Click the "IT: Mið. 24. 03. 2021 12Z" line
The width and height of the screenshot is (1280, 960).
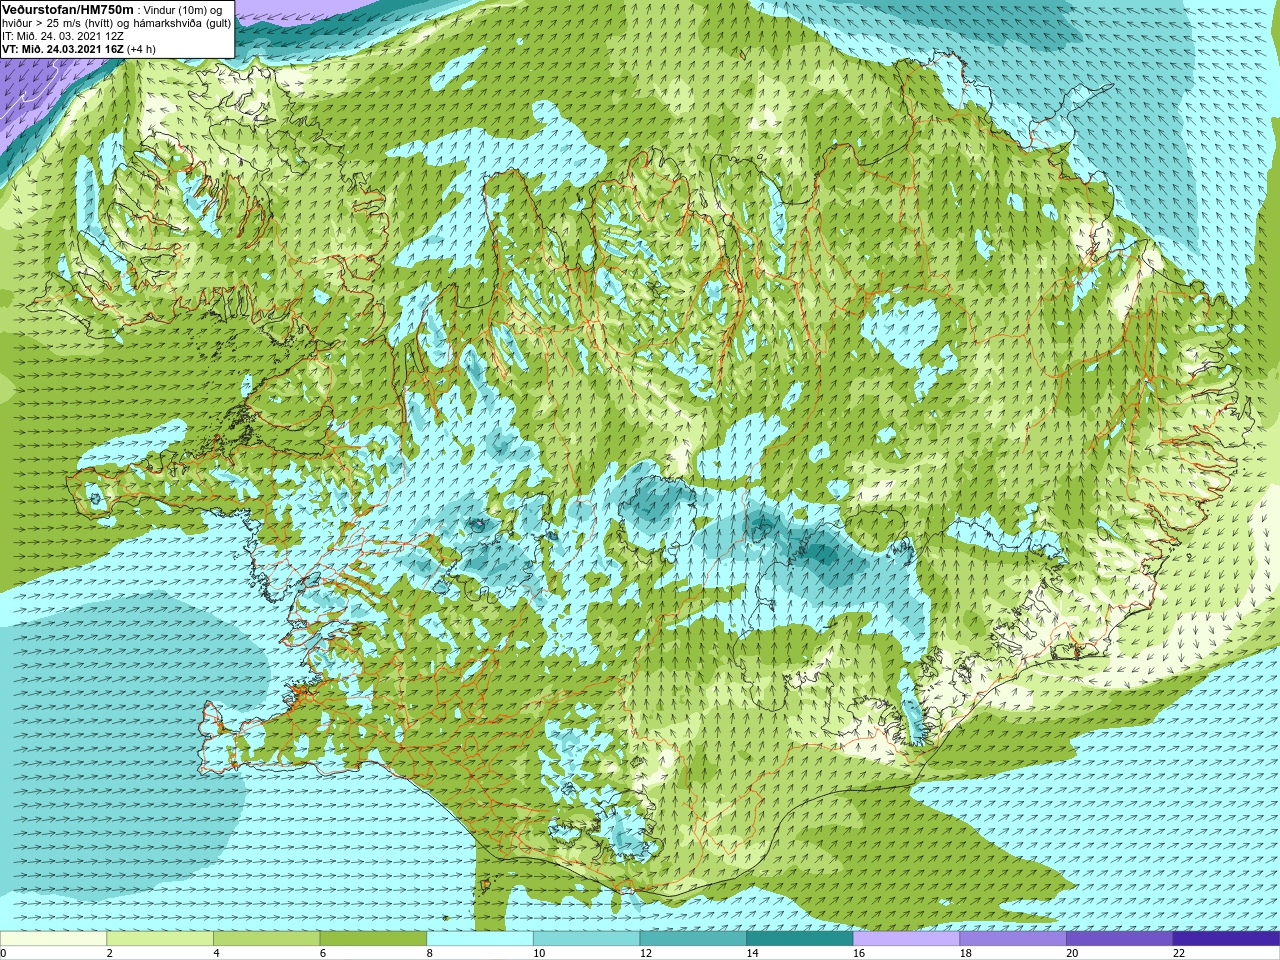click(63, 35)
